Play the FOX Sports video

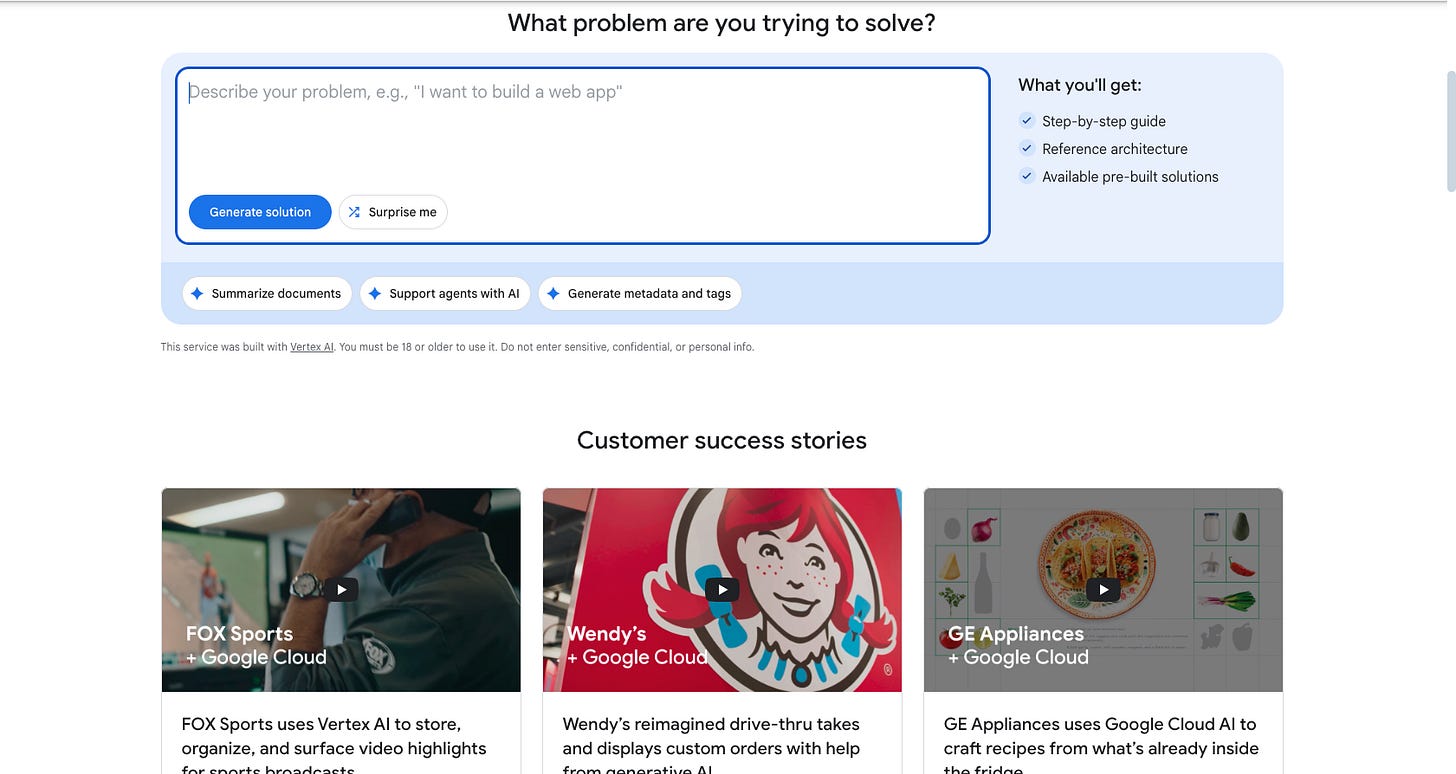coord(341,590)
